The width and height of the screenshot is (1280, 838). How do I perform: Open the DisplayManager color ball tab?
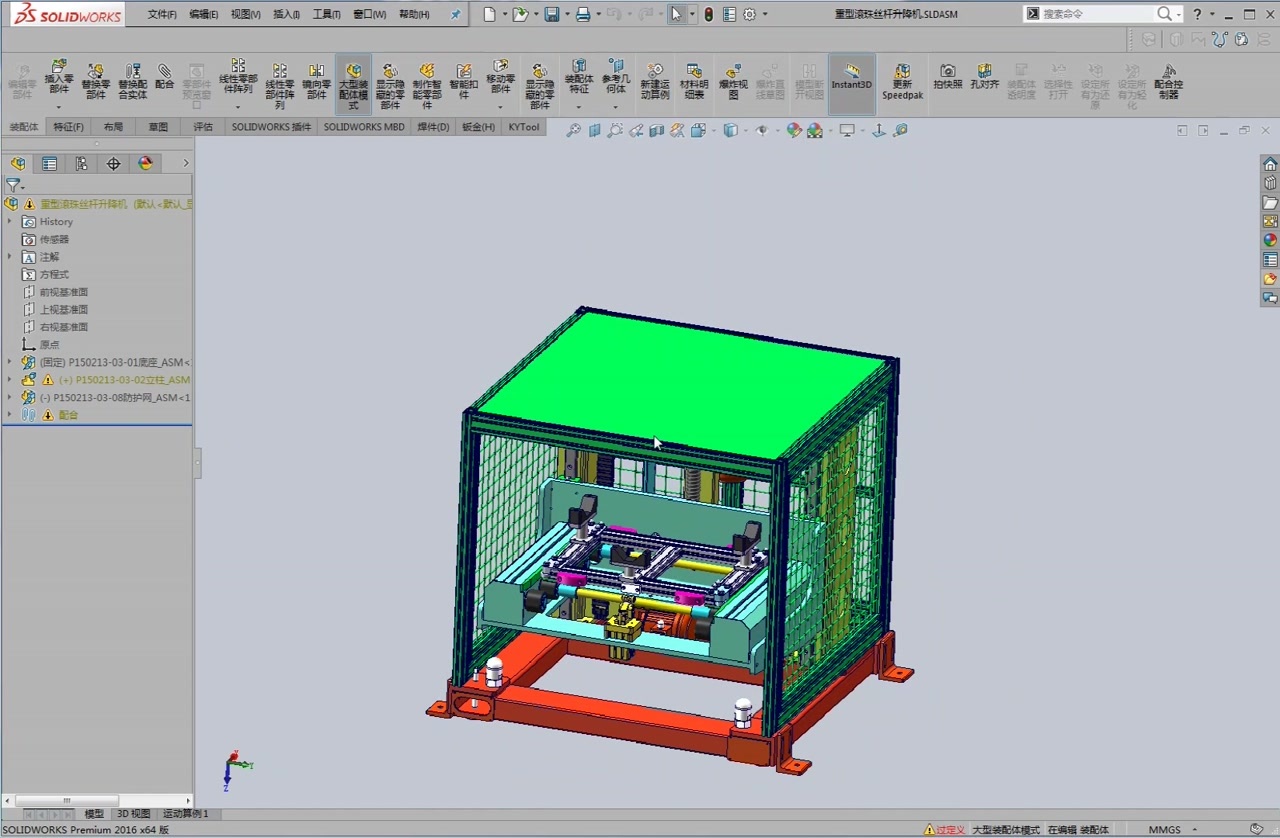145,164
